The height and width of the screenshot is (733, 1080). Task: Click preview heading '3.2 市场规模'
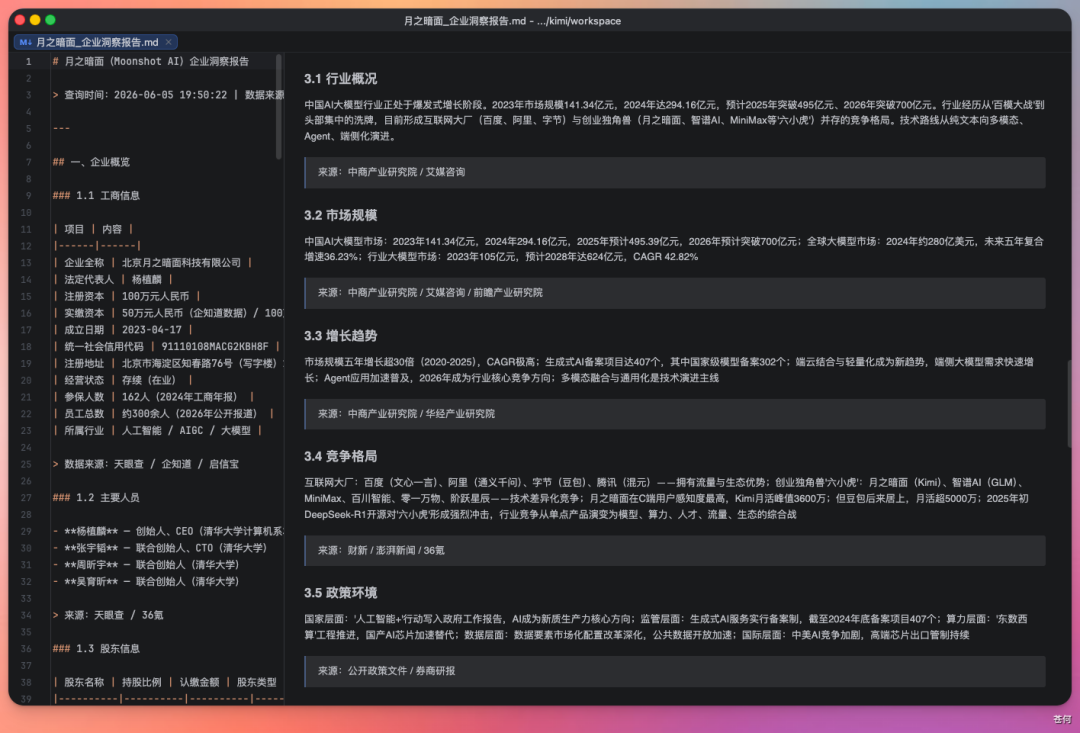(x=340, y=215)
